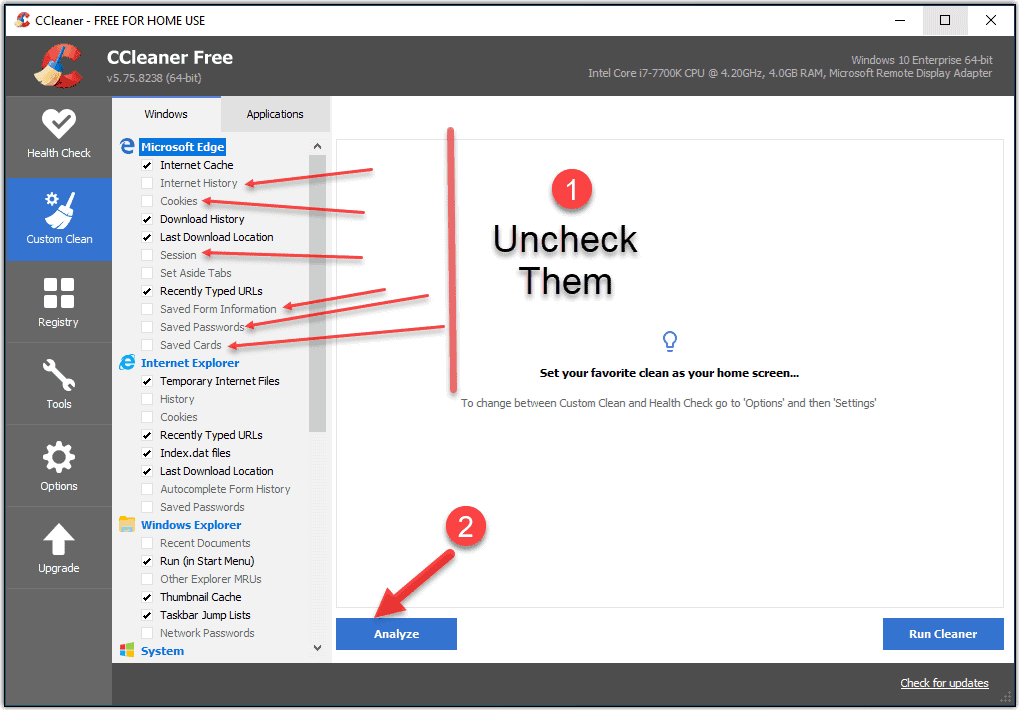Enable the Cookies checkbox for Microsoft Edge
The height and width of the screenshot is (711, 1020).
click(146, 200)
